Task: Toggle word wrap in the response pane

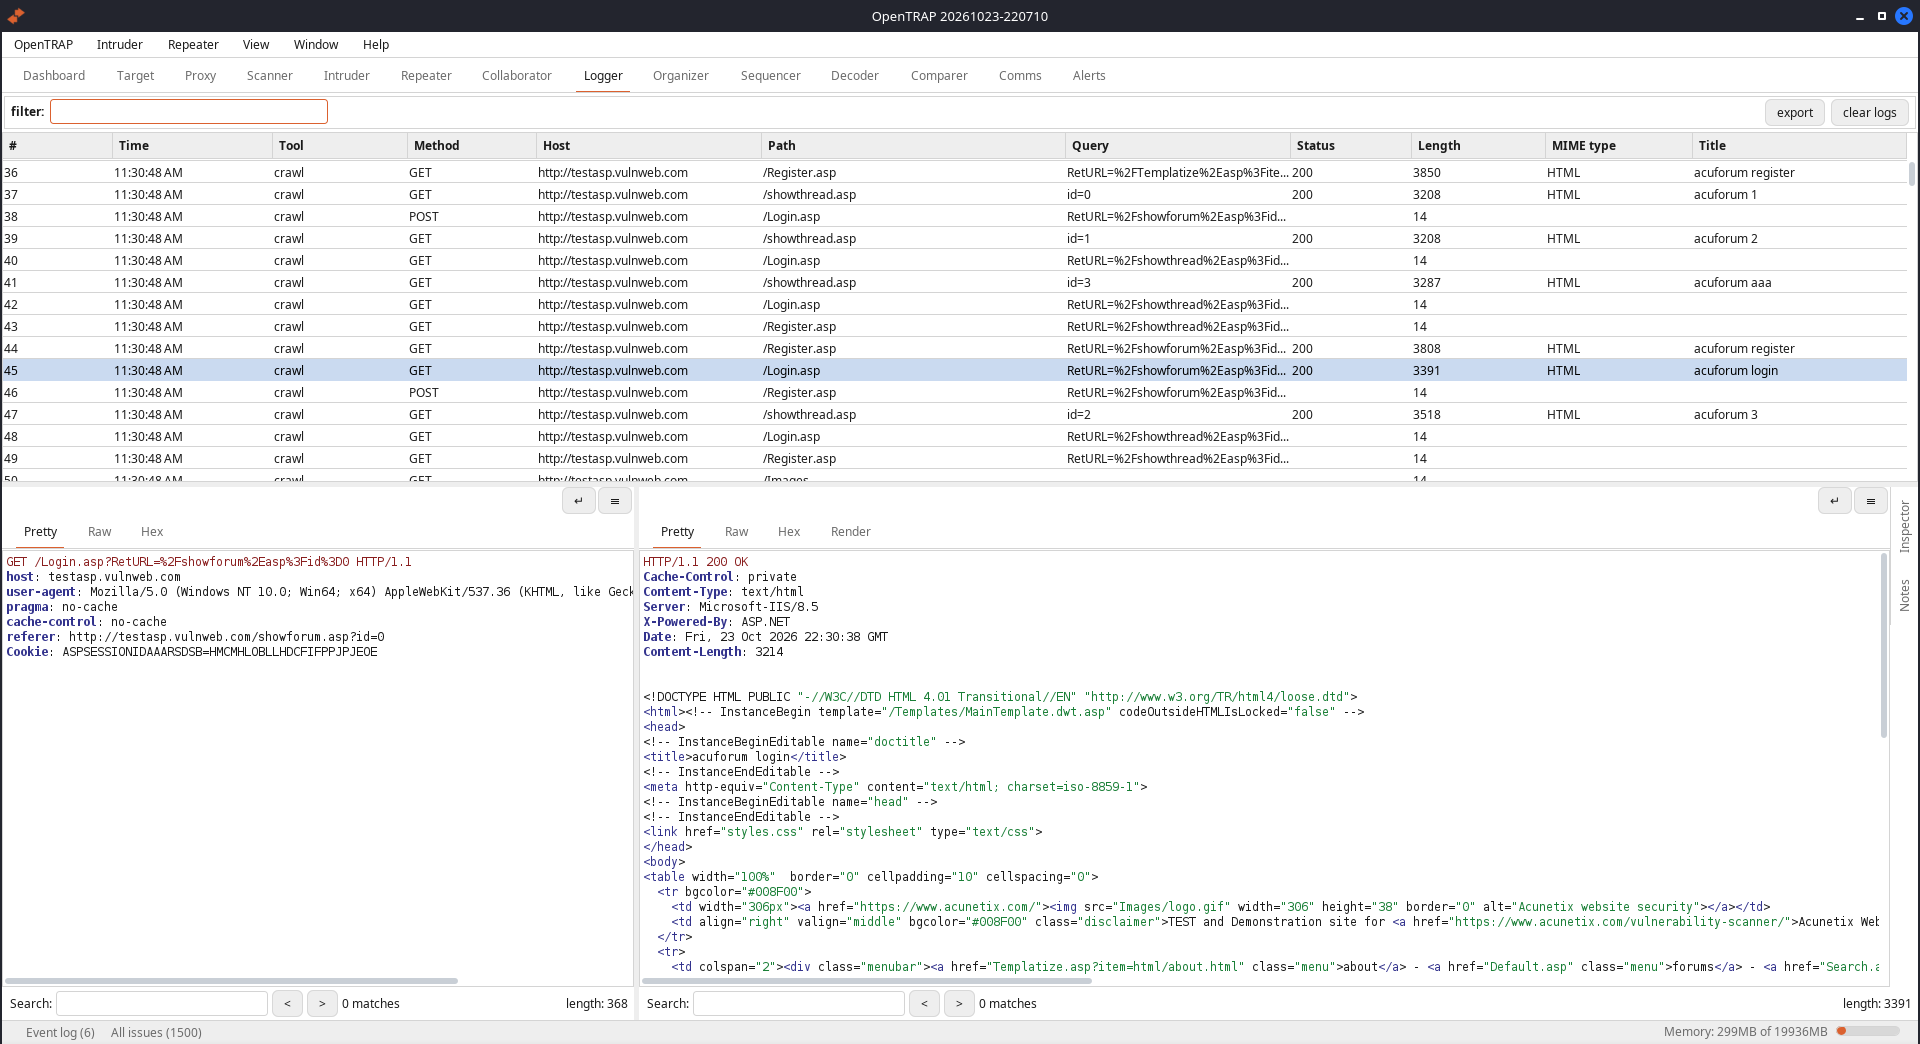Action: tap(1834, 501)
